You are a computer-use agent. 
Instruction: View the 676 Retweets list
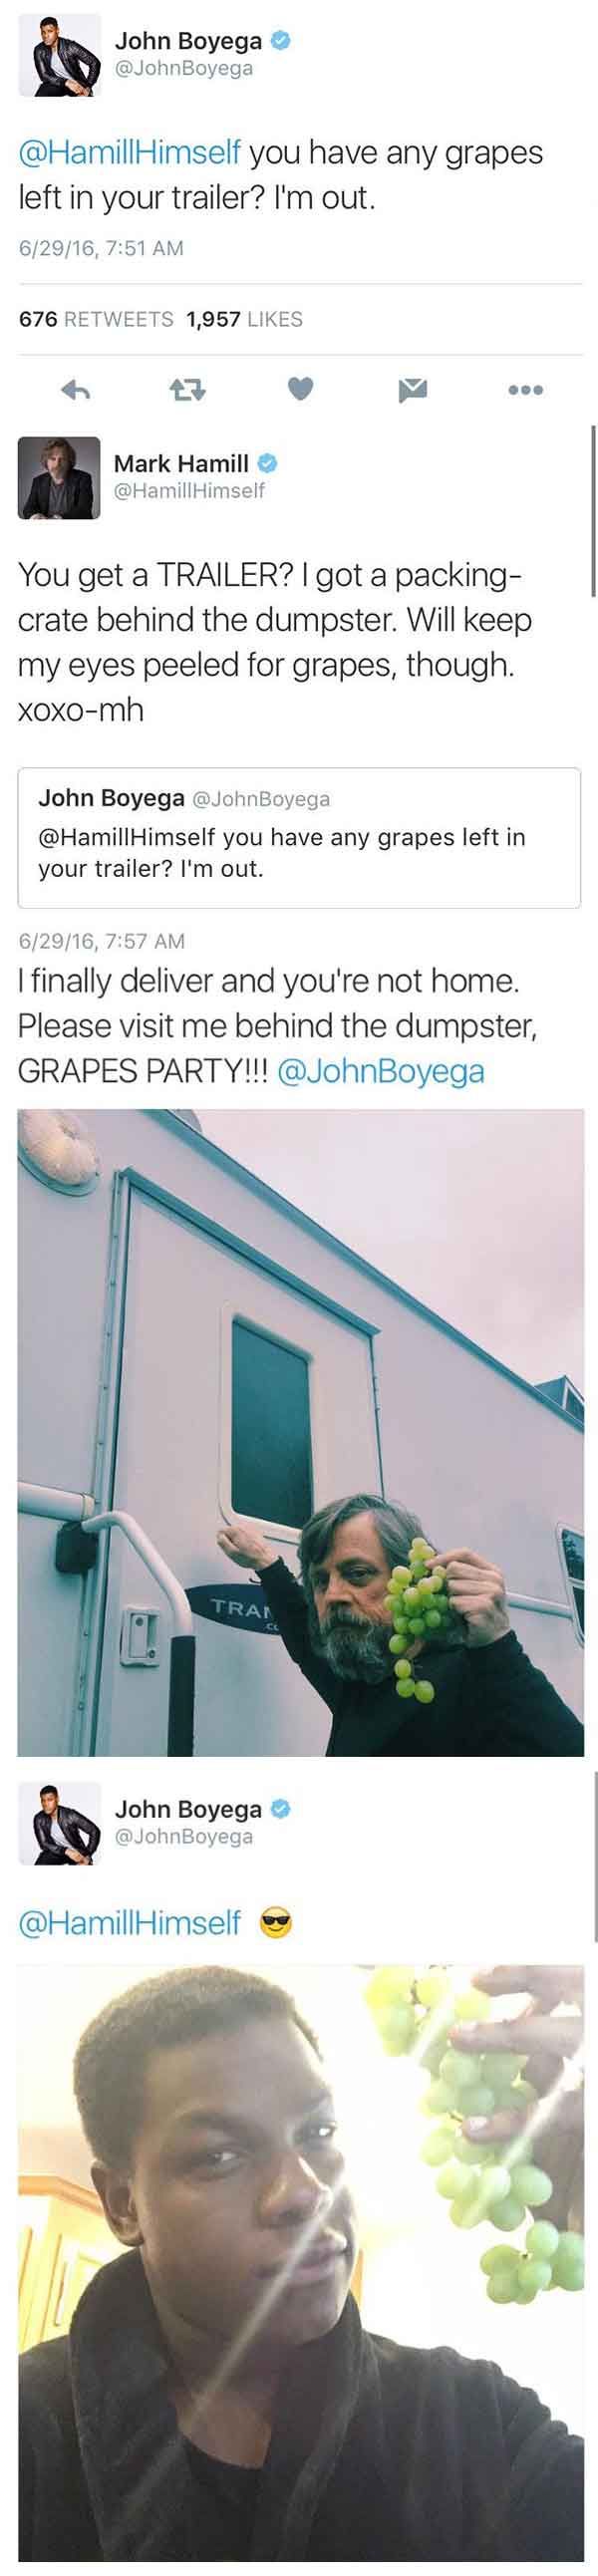coord(97,319)
